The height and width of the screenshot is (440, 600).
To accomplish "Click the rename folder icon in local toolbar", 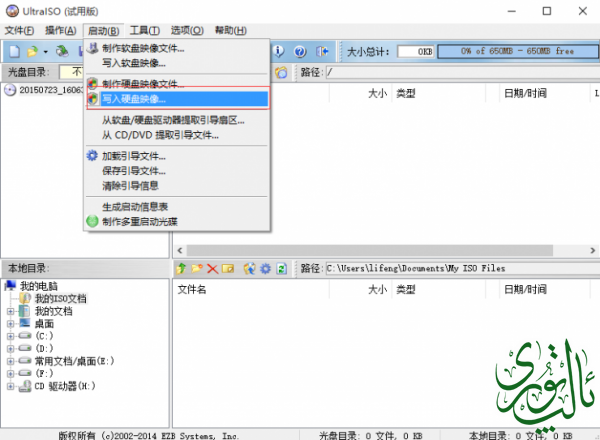I will (x=228, y=269).
